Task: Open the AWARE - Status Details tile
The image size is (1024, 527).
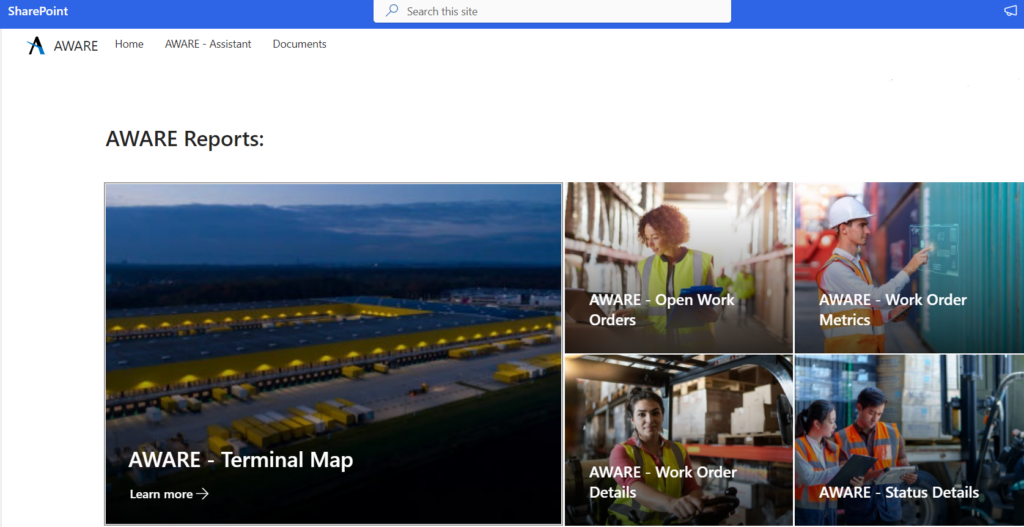Action: [x=909, y=440]
